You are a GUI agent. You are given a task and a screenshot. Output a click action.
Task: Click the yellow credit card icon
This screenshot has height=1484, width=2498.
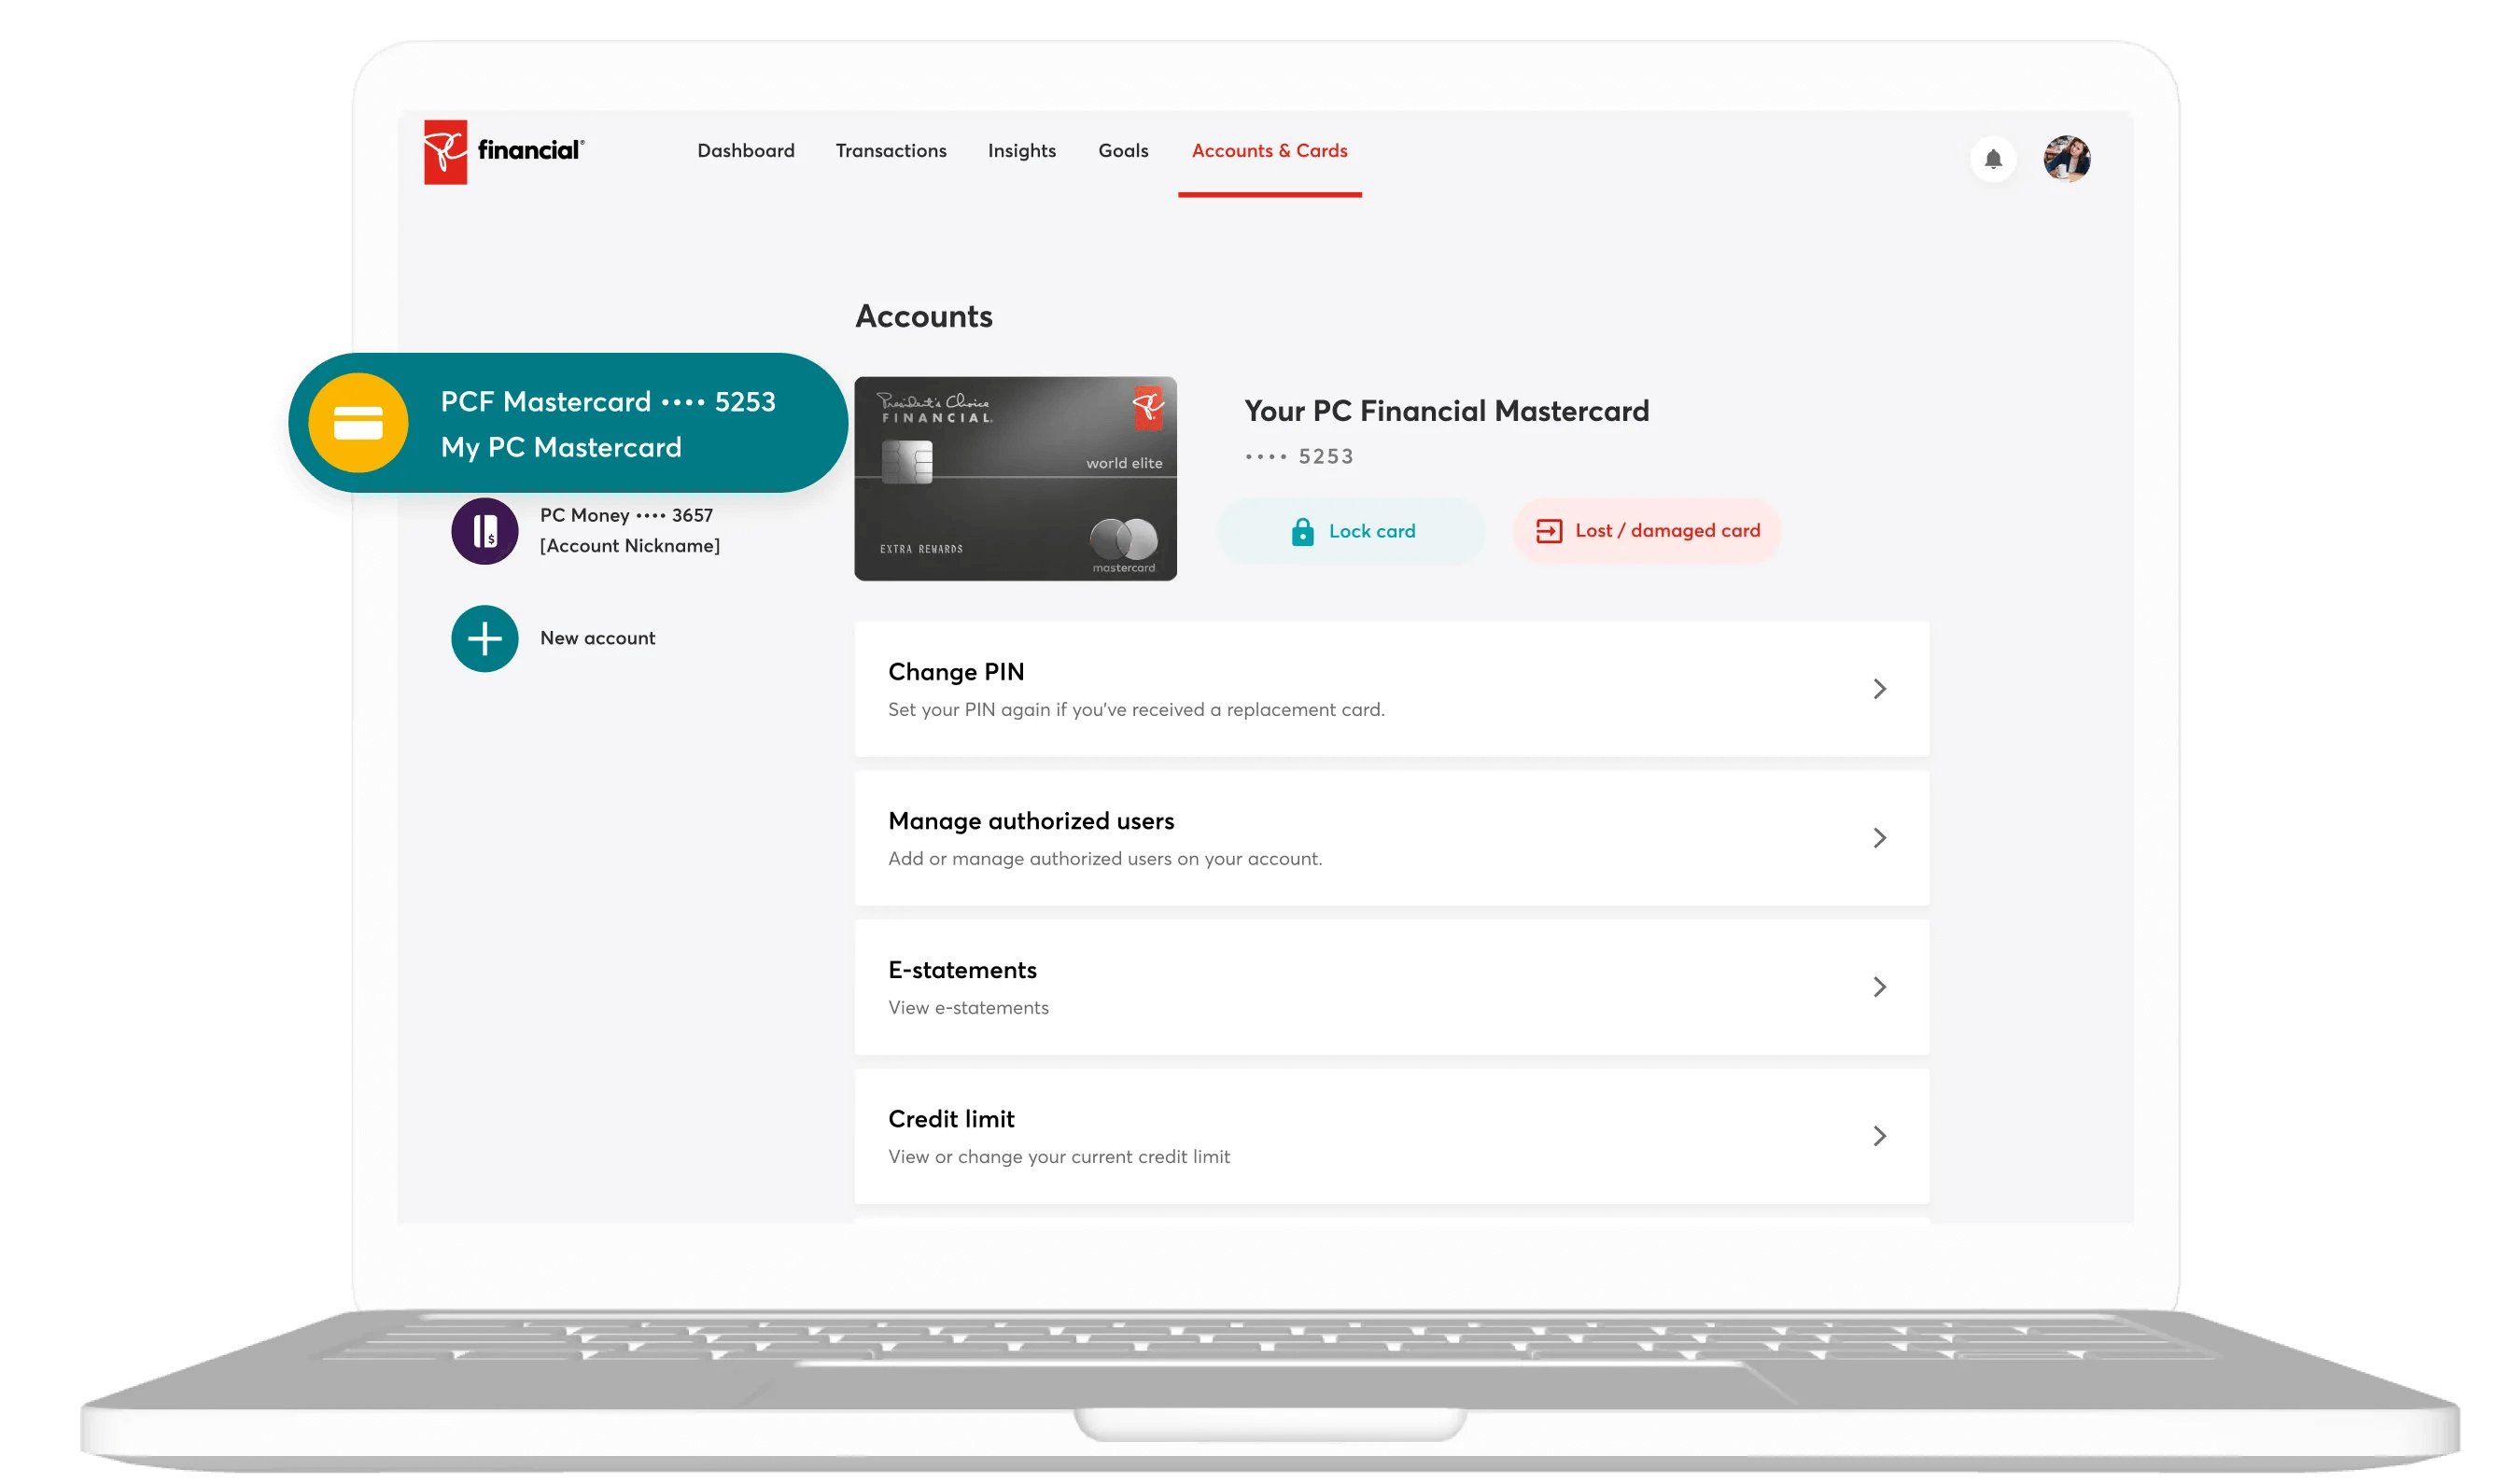(x=358, y=423)
